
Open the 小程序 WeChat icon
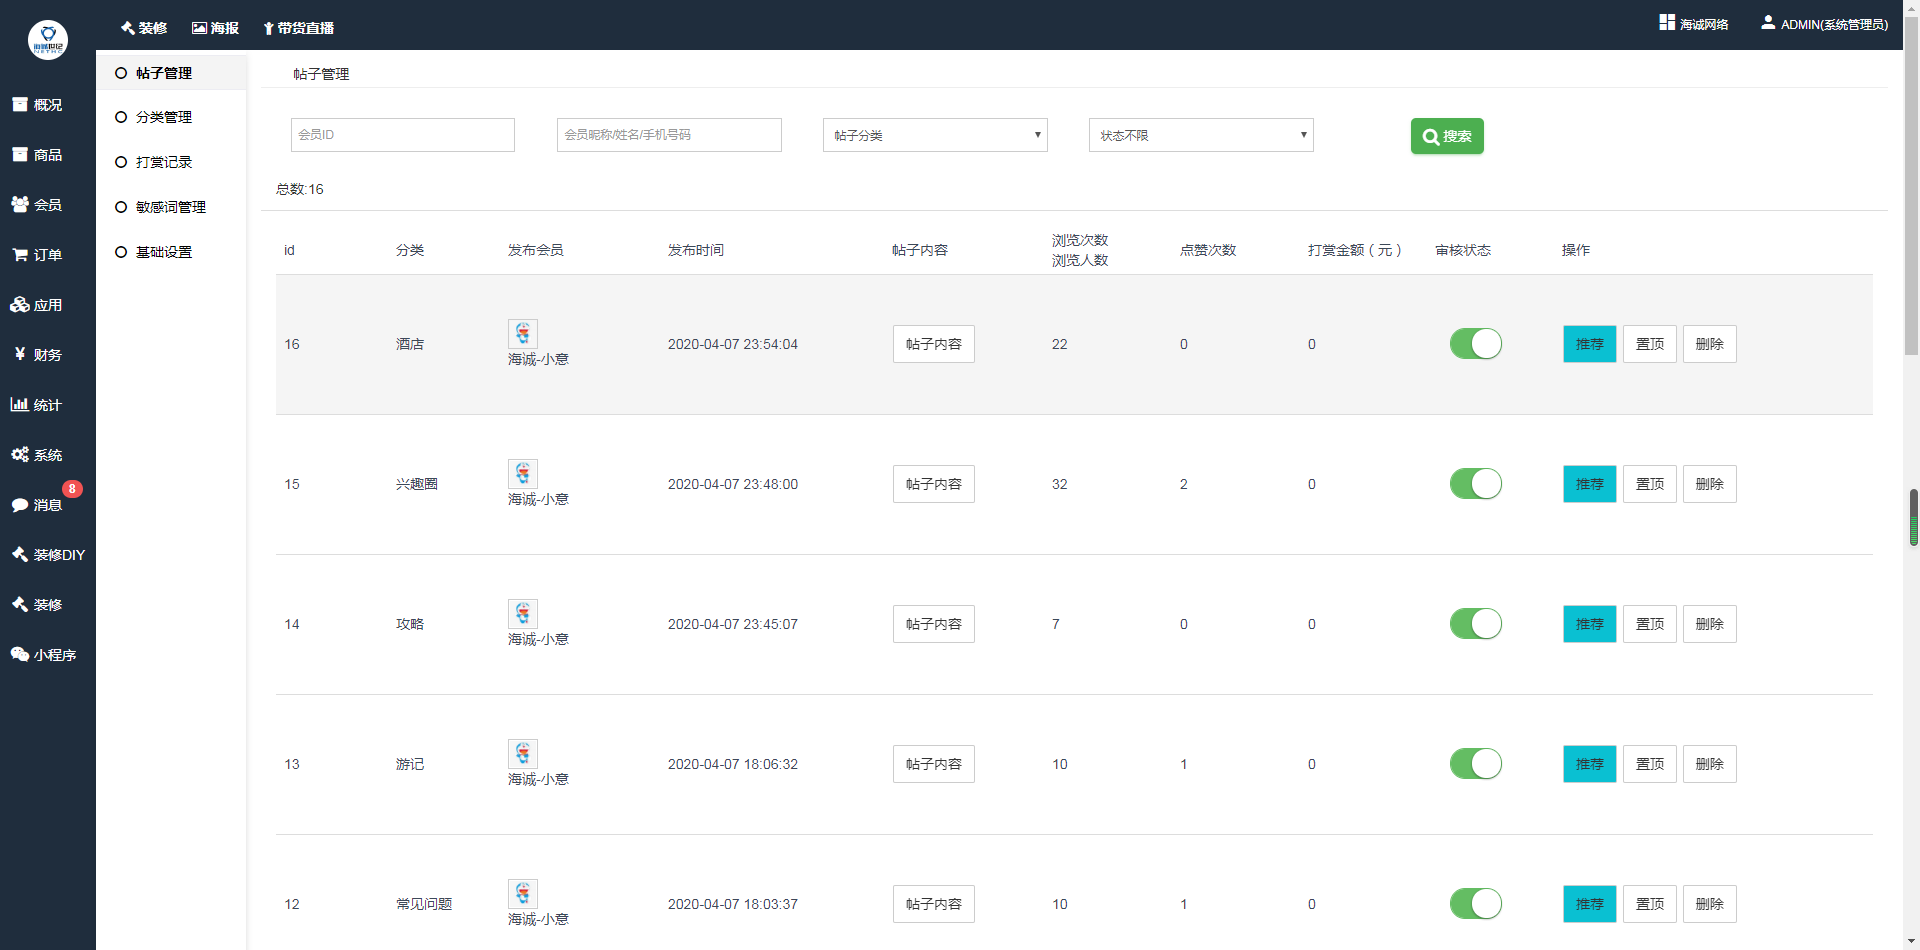coord(20,654)
